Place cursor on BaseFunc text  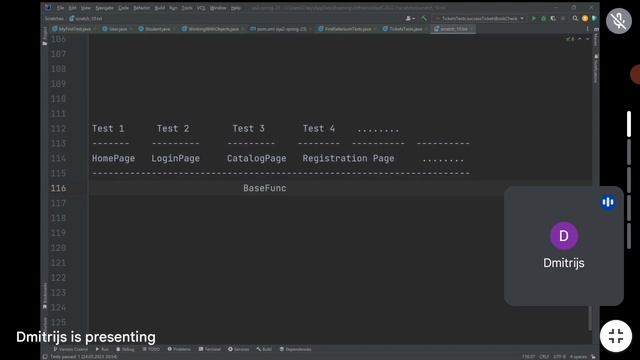(264, 188)
